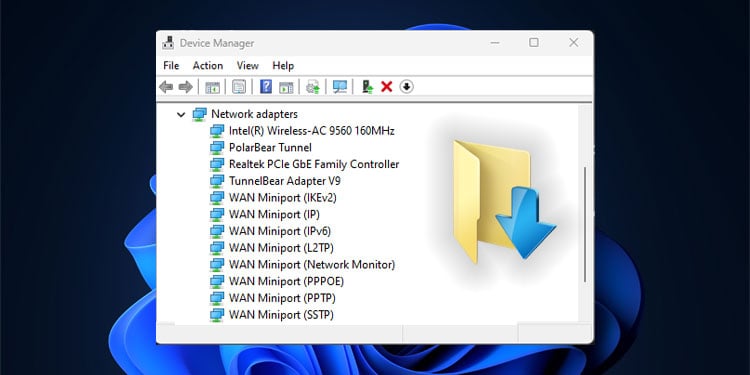Select Intel(R) Wireless-AC 9560 160MHz
This screenshot has width=750, height=375.
(312, 131)
